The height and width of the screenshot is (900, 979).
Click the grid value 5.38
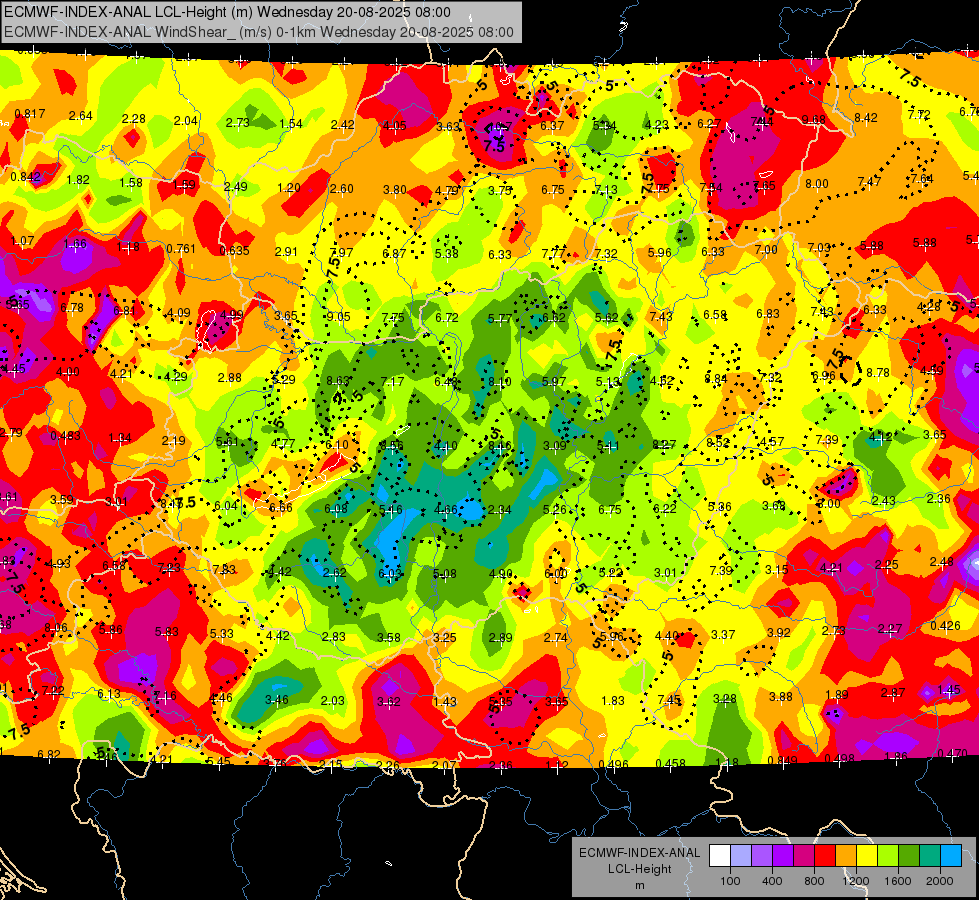(x=446, y=253)
